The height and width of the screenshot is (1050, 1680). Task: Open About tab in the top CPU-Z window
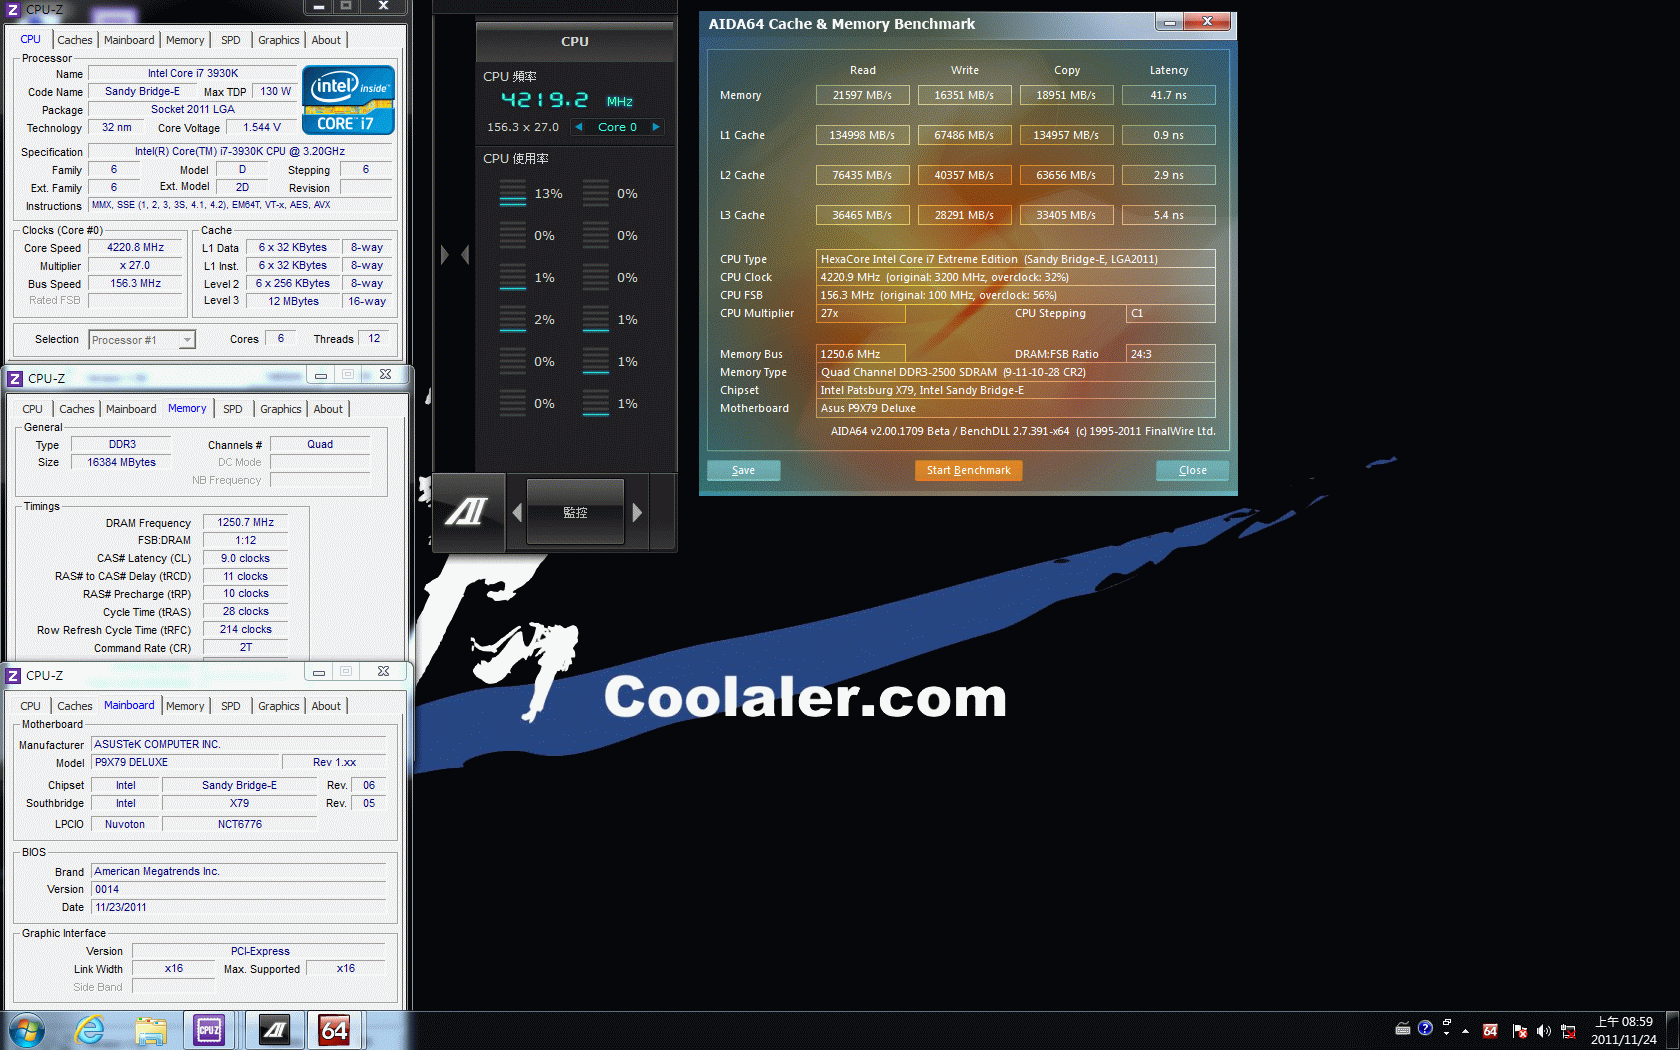(326, 40)
